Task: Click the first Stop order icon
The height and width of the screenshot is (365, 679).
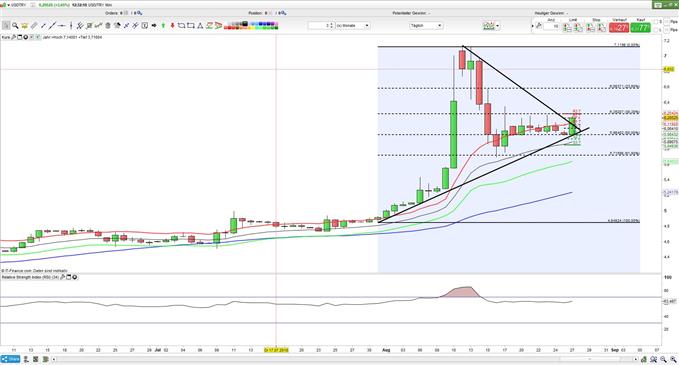Action: [590, 27]
